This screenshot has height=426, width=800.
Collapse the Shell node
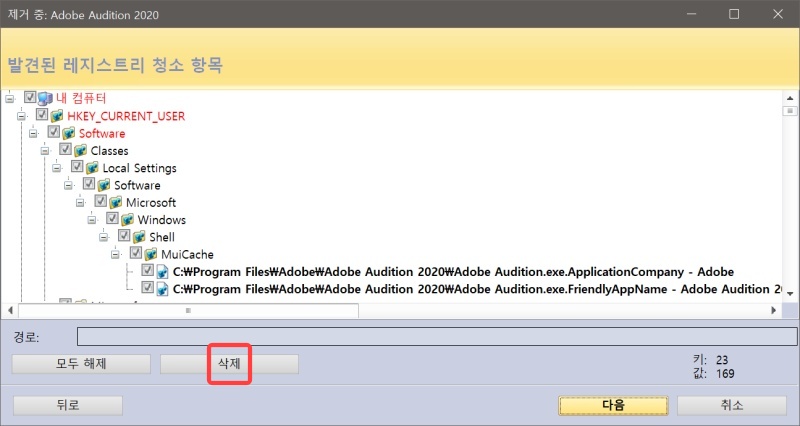[104, 238]
